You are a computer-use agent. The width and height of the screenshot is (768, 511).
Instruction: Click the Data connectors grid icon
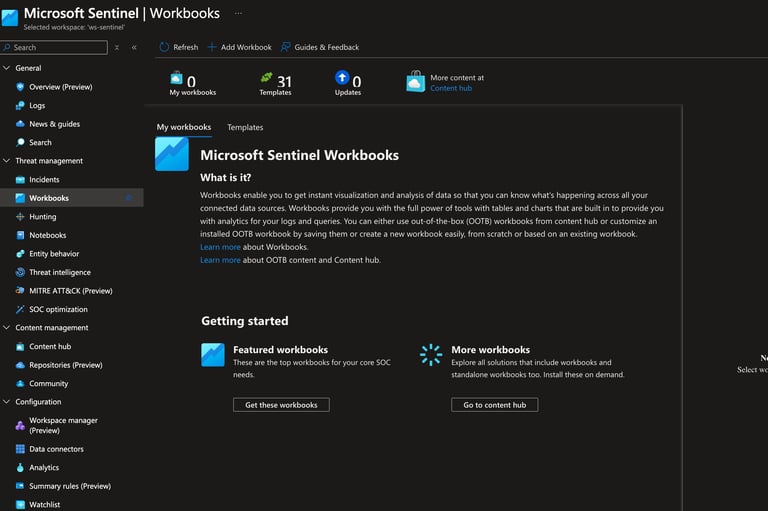coord(20,449)
